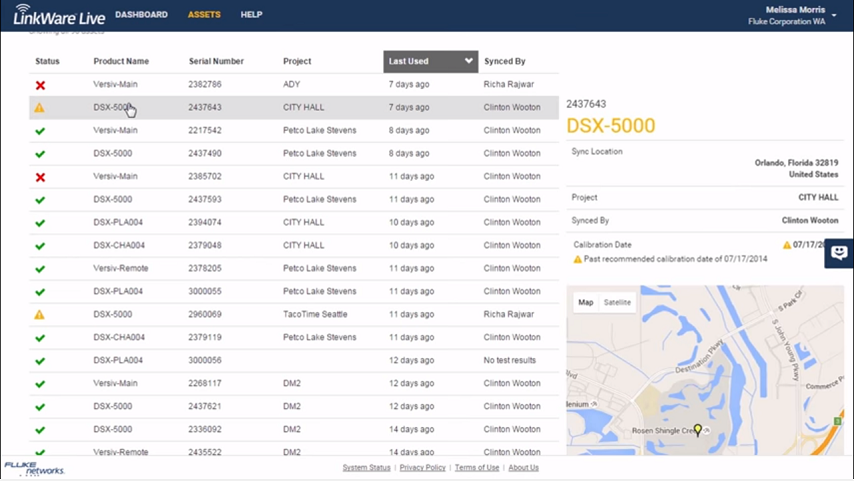Select DSX-CHA004 row with serial 2379119
854x481 pixels.
click(294, 337)
